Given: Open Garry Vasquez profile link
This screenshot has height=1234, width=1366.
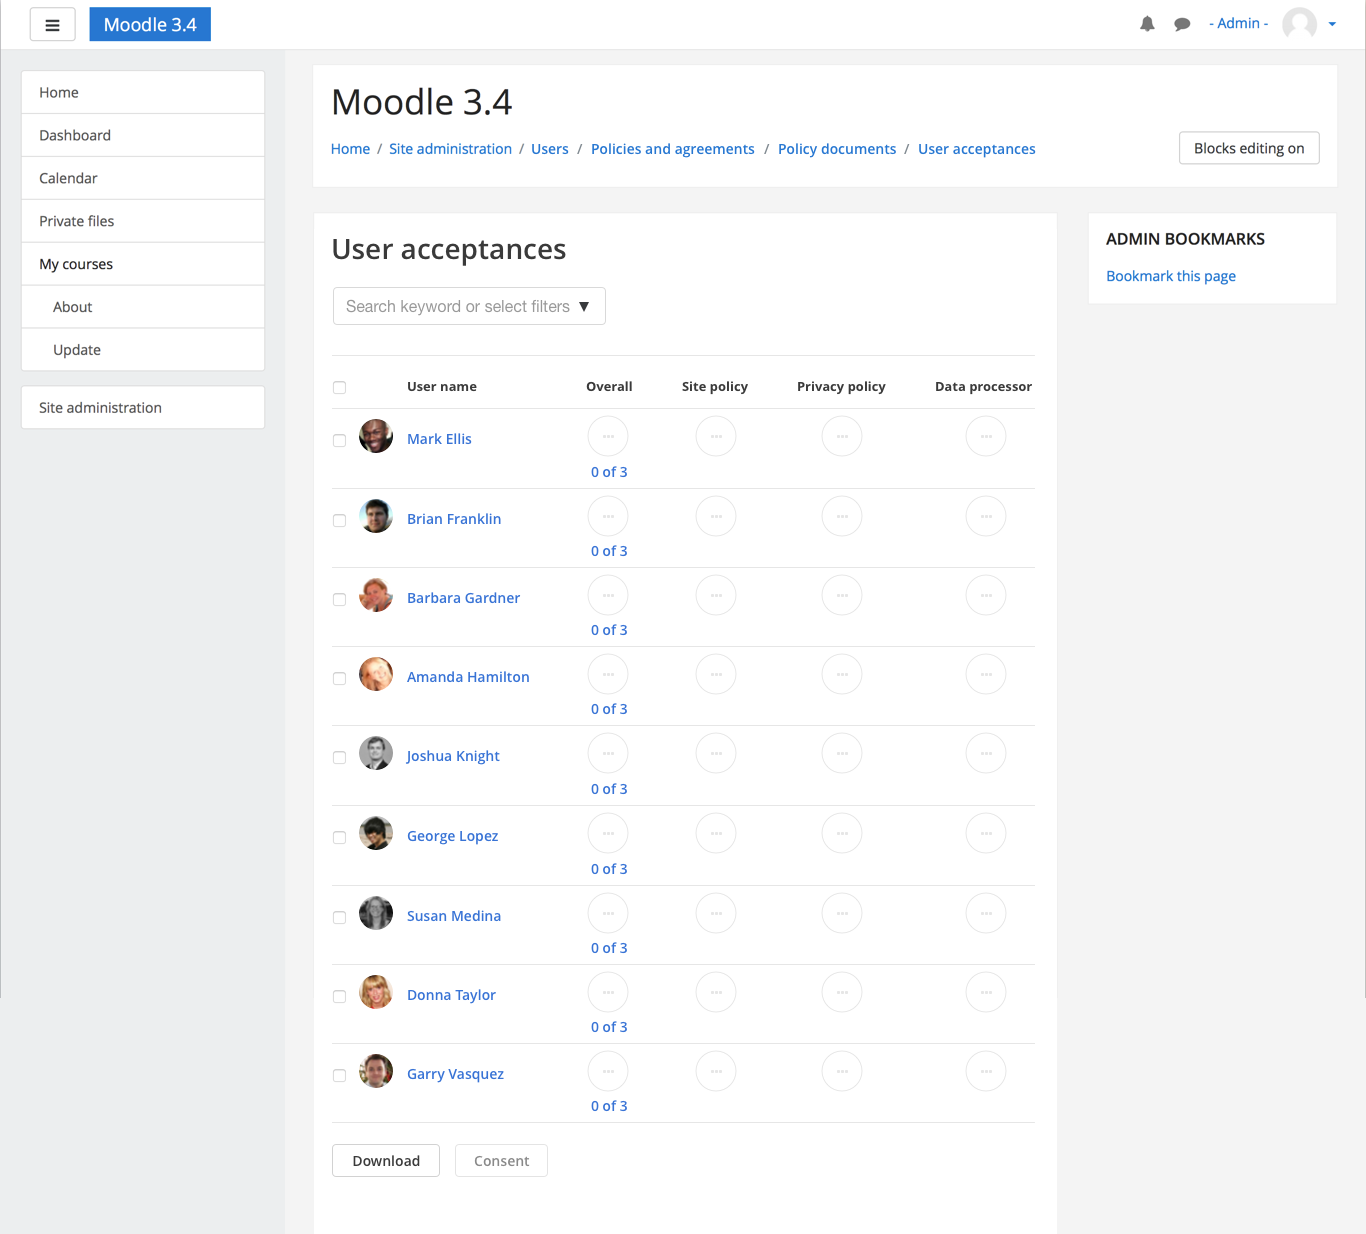Looking at the screenshot, I should (455, 1074).
